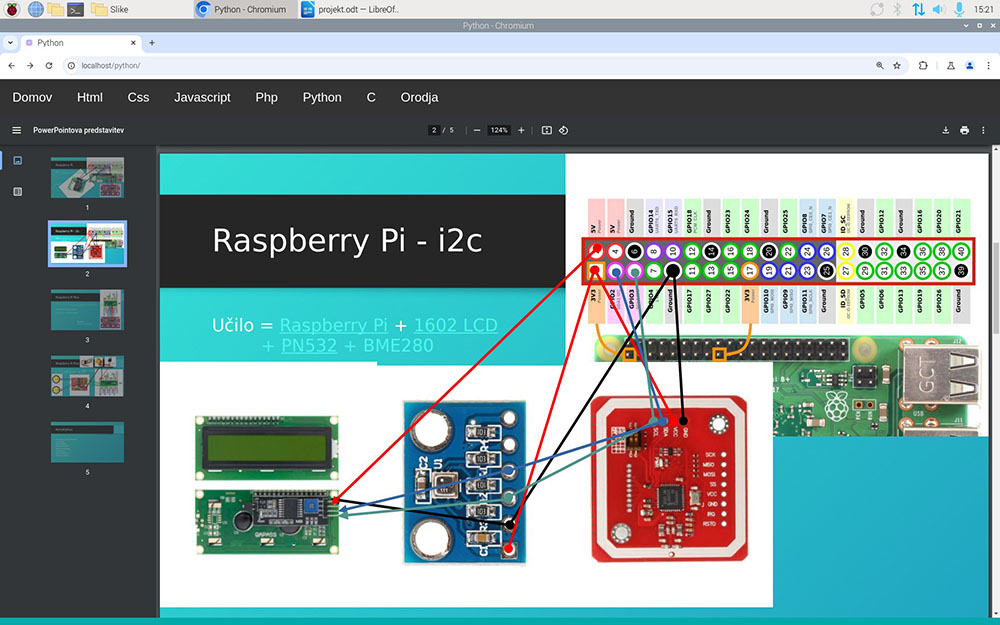Select page 1 thumbnail
Image resolution: width=1000 pixels, height=625 pixels.
tap(87, 177)
